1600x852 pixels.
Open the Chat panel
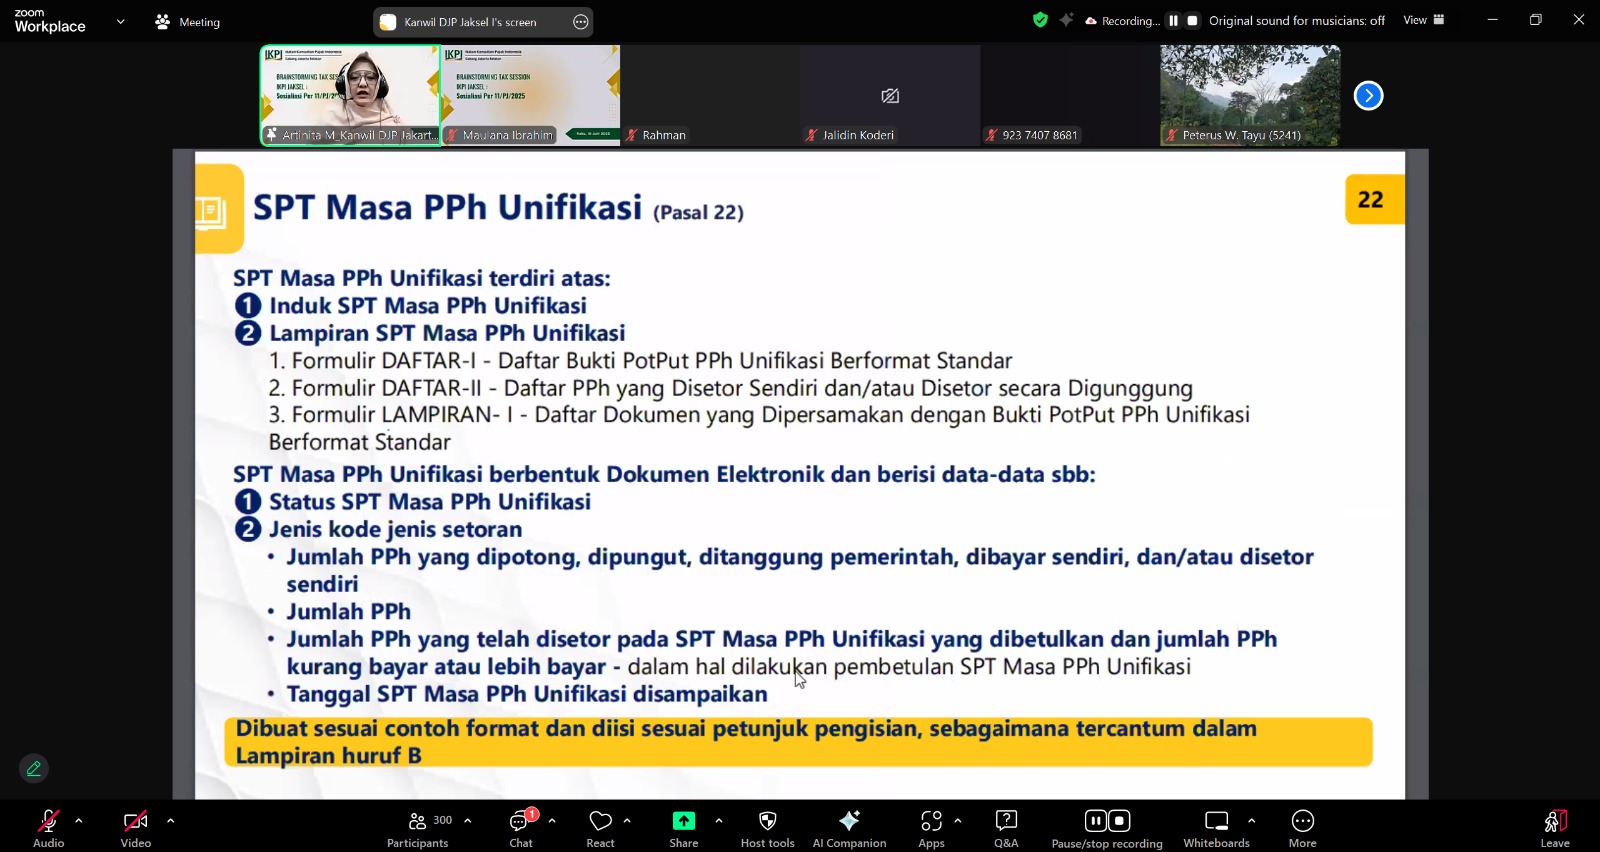[x=520, y=828]
